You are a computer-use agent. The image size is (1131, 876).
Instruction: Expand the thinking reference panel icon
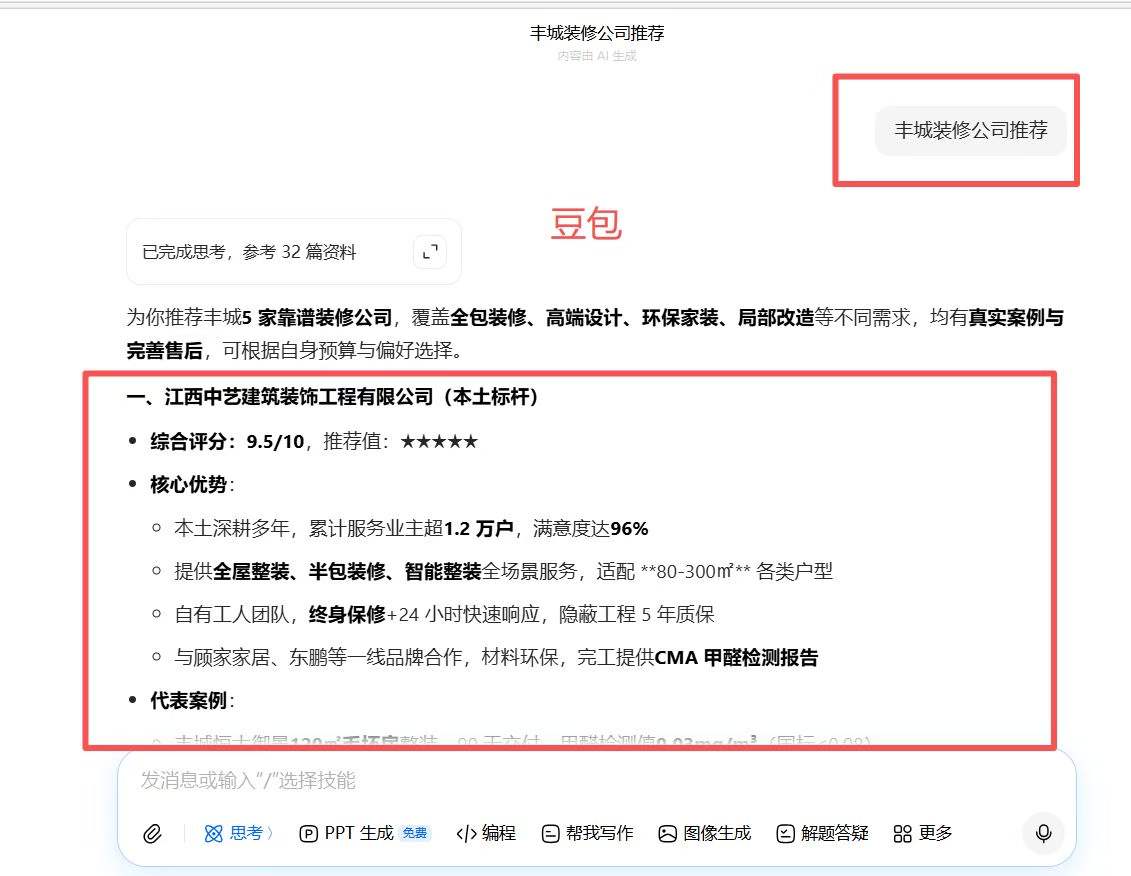point(430,252)
